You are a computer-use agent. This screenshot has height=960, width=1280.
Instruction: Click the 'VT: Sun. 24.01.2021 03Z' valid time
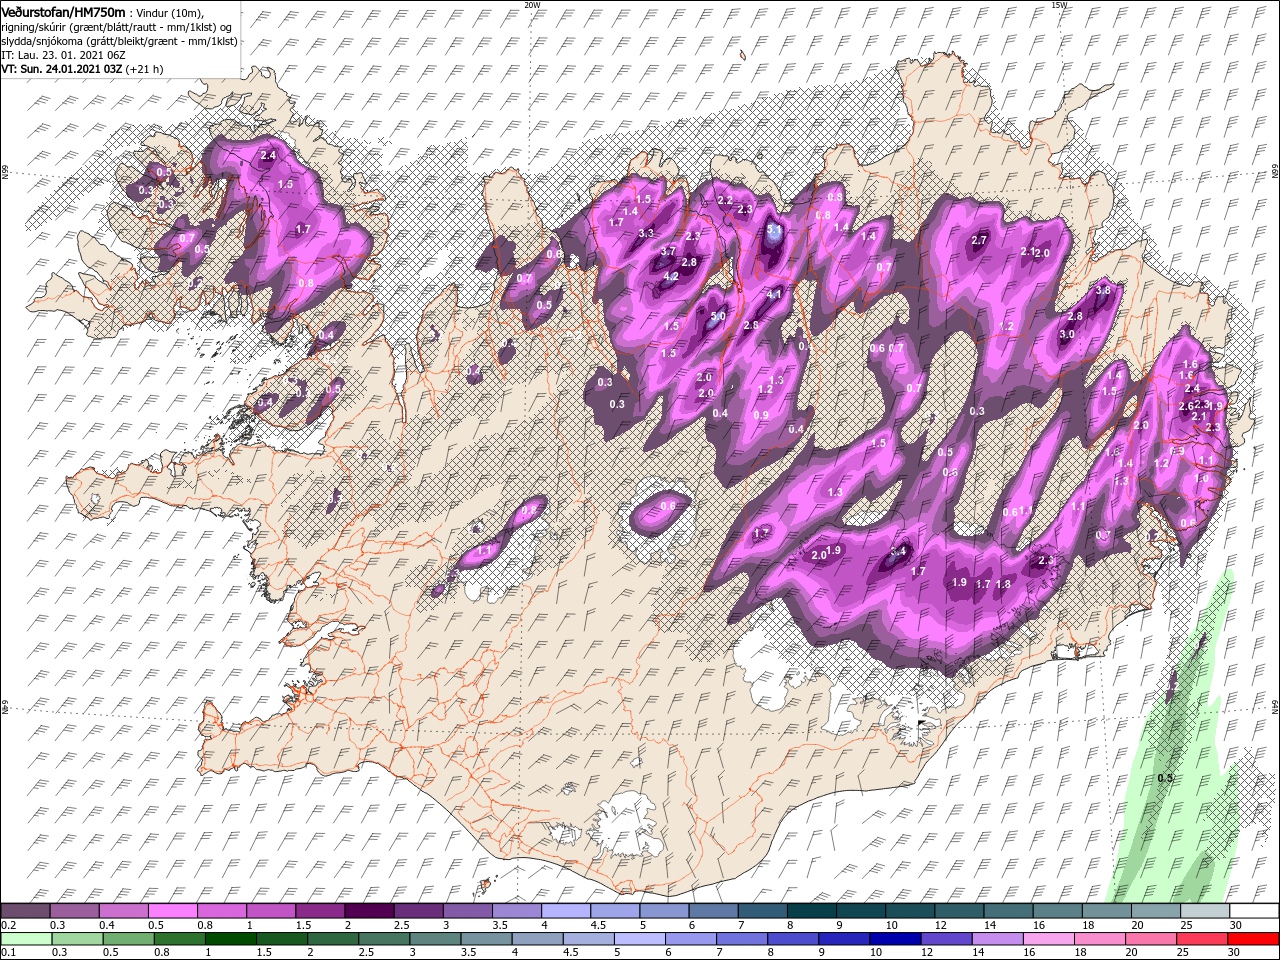pos(62,69)
